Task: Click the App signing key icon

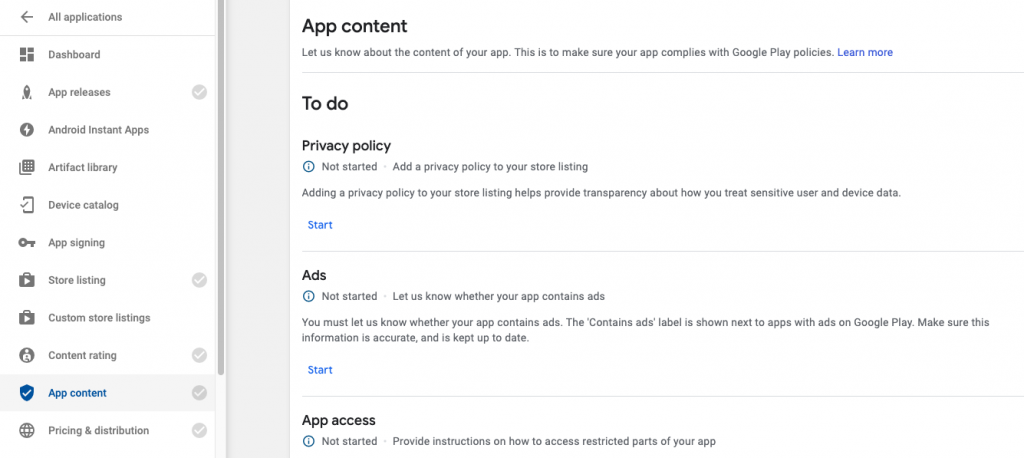Action: click(27, 243)
